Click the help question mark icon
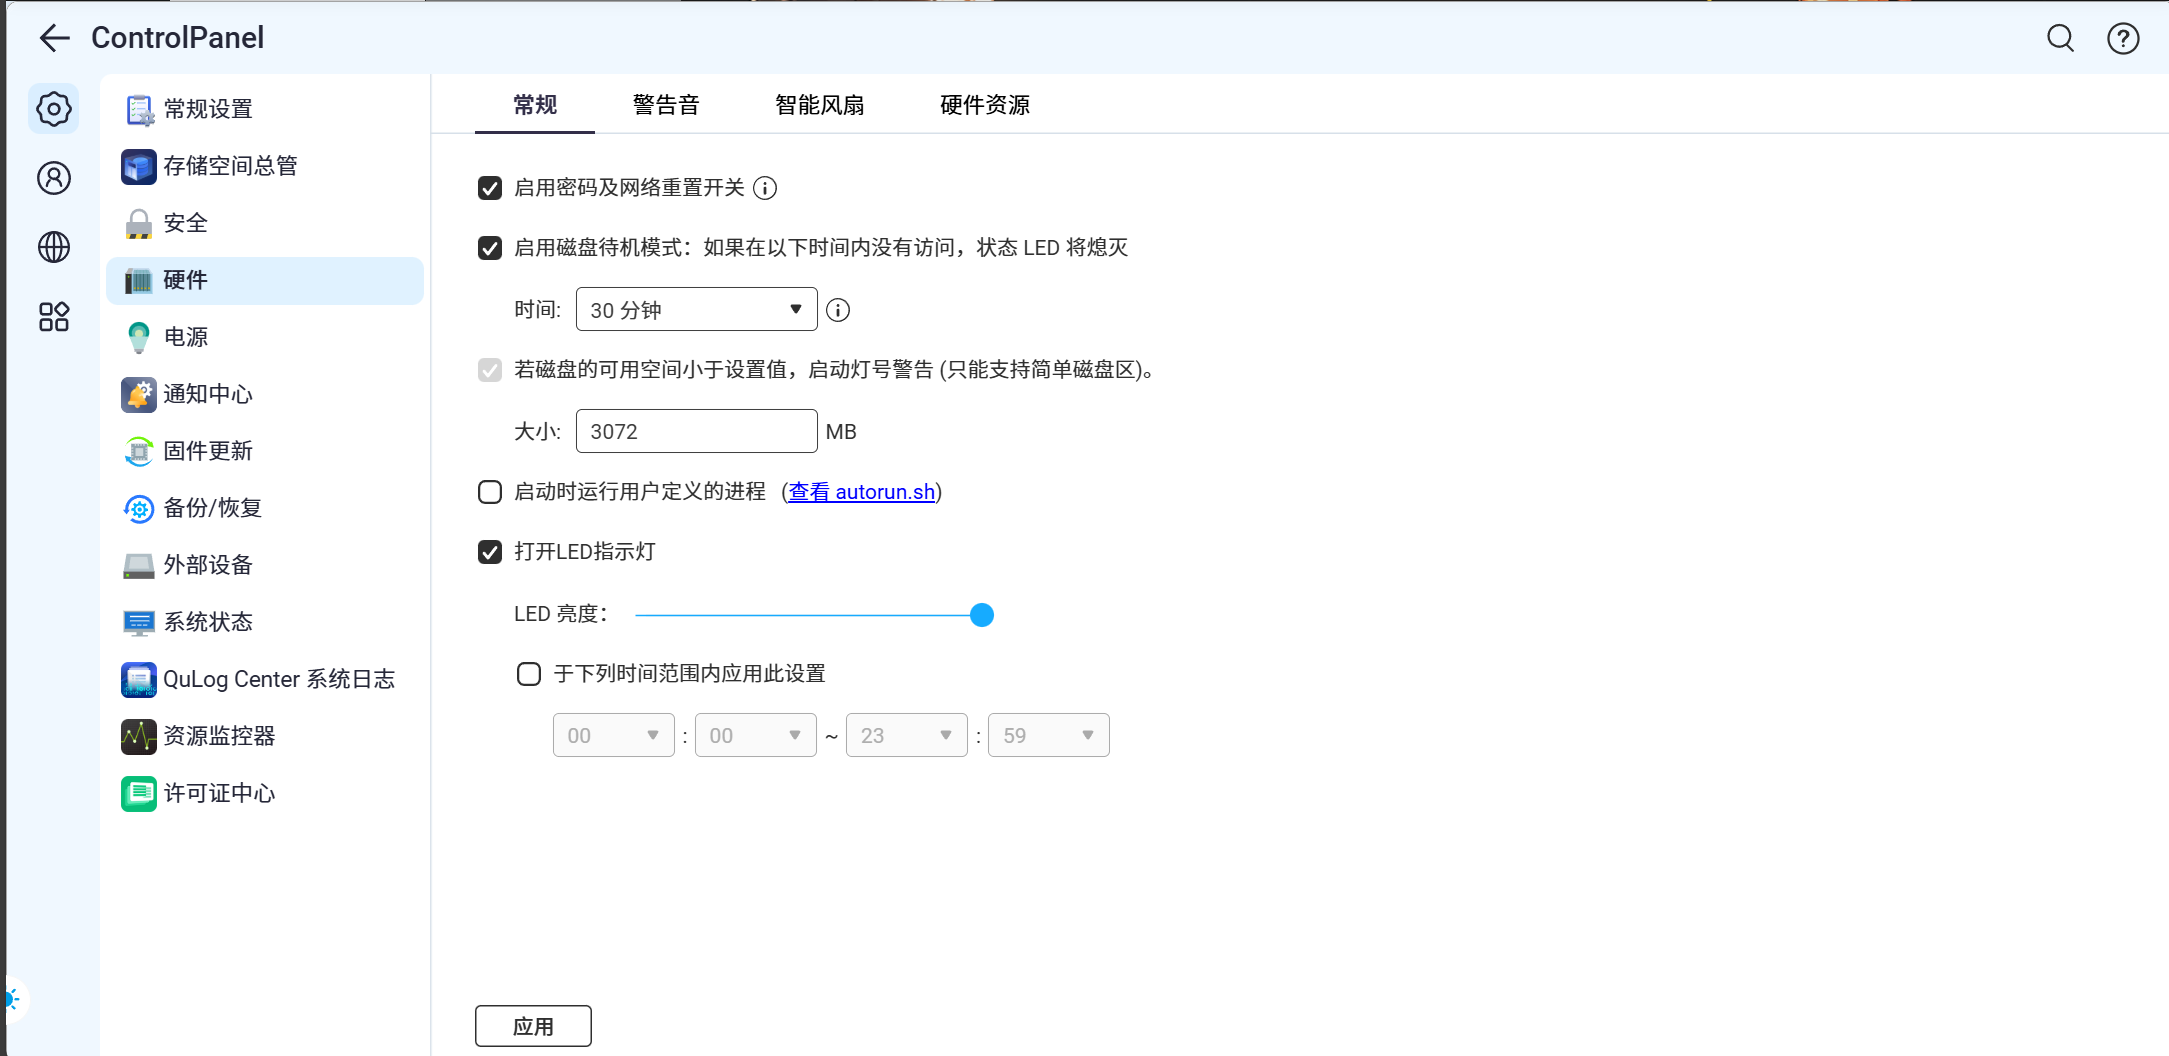Screen dimensions: 2169x1056 tap(2122, 38)
